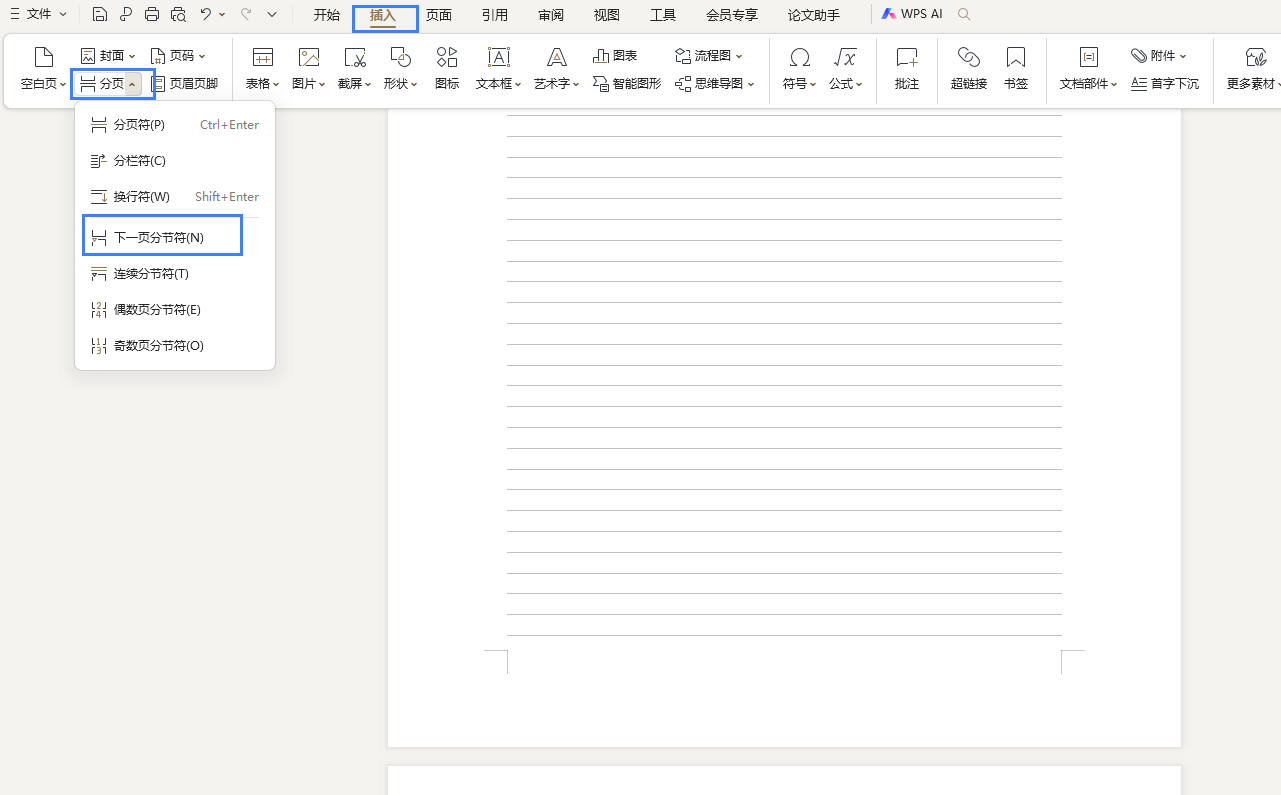Click the Save icon in quick access bar
The width and height of the screenshot is (1281, 795).
coord(99,15)
